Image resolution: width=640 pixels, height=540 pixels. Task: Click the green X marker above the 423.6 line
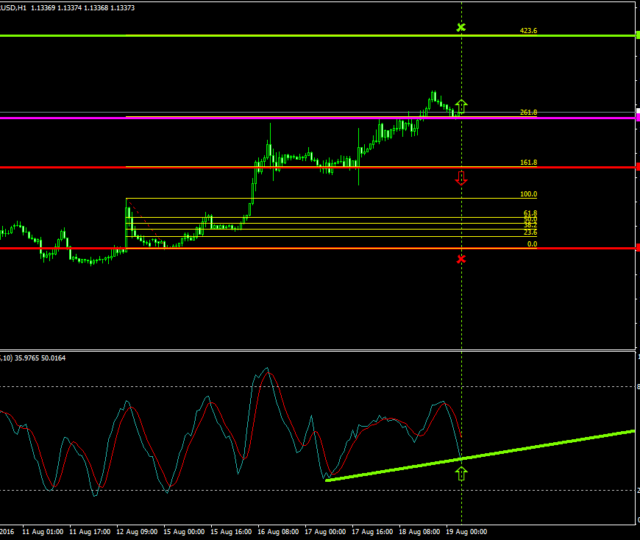pos(461,27)
